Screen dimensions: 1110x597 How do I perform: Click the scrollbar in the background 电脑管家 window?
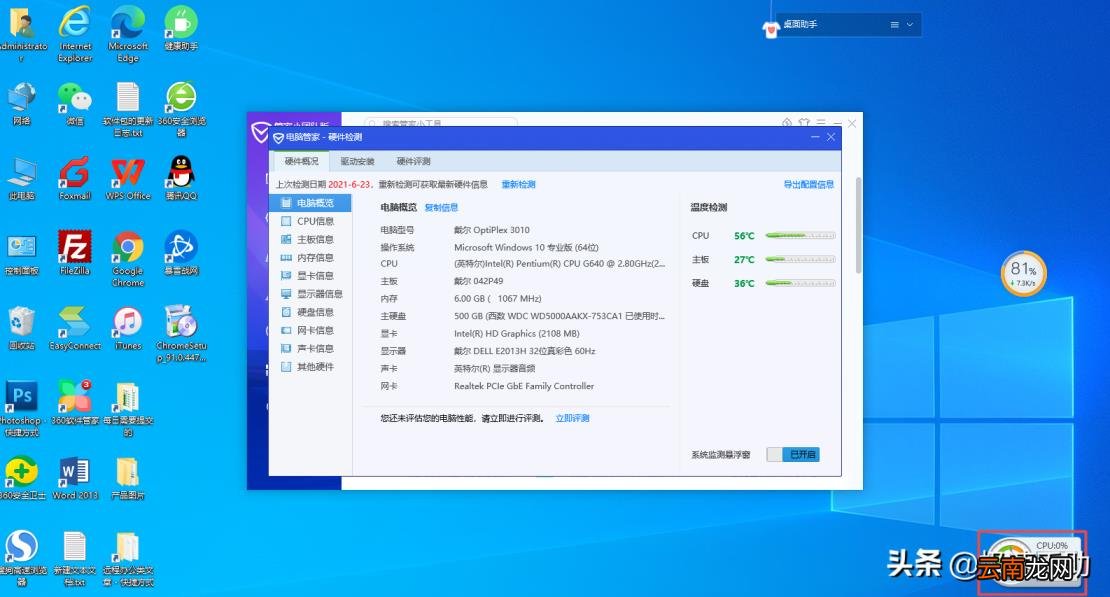[858, 225]
